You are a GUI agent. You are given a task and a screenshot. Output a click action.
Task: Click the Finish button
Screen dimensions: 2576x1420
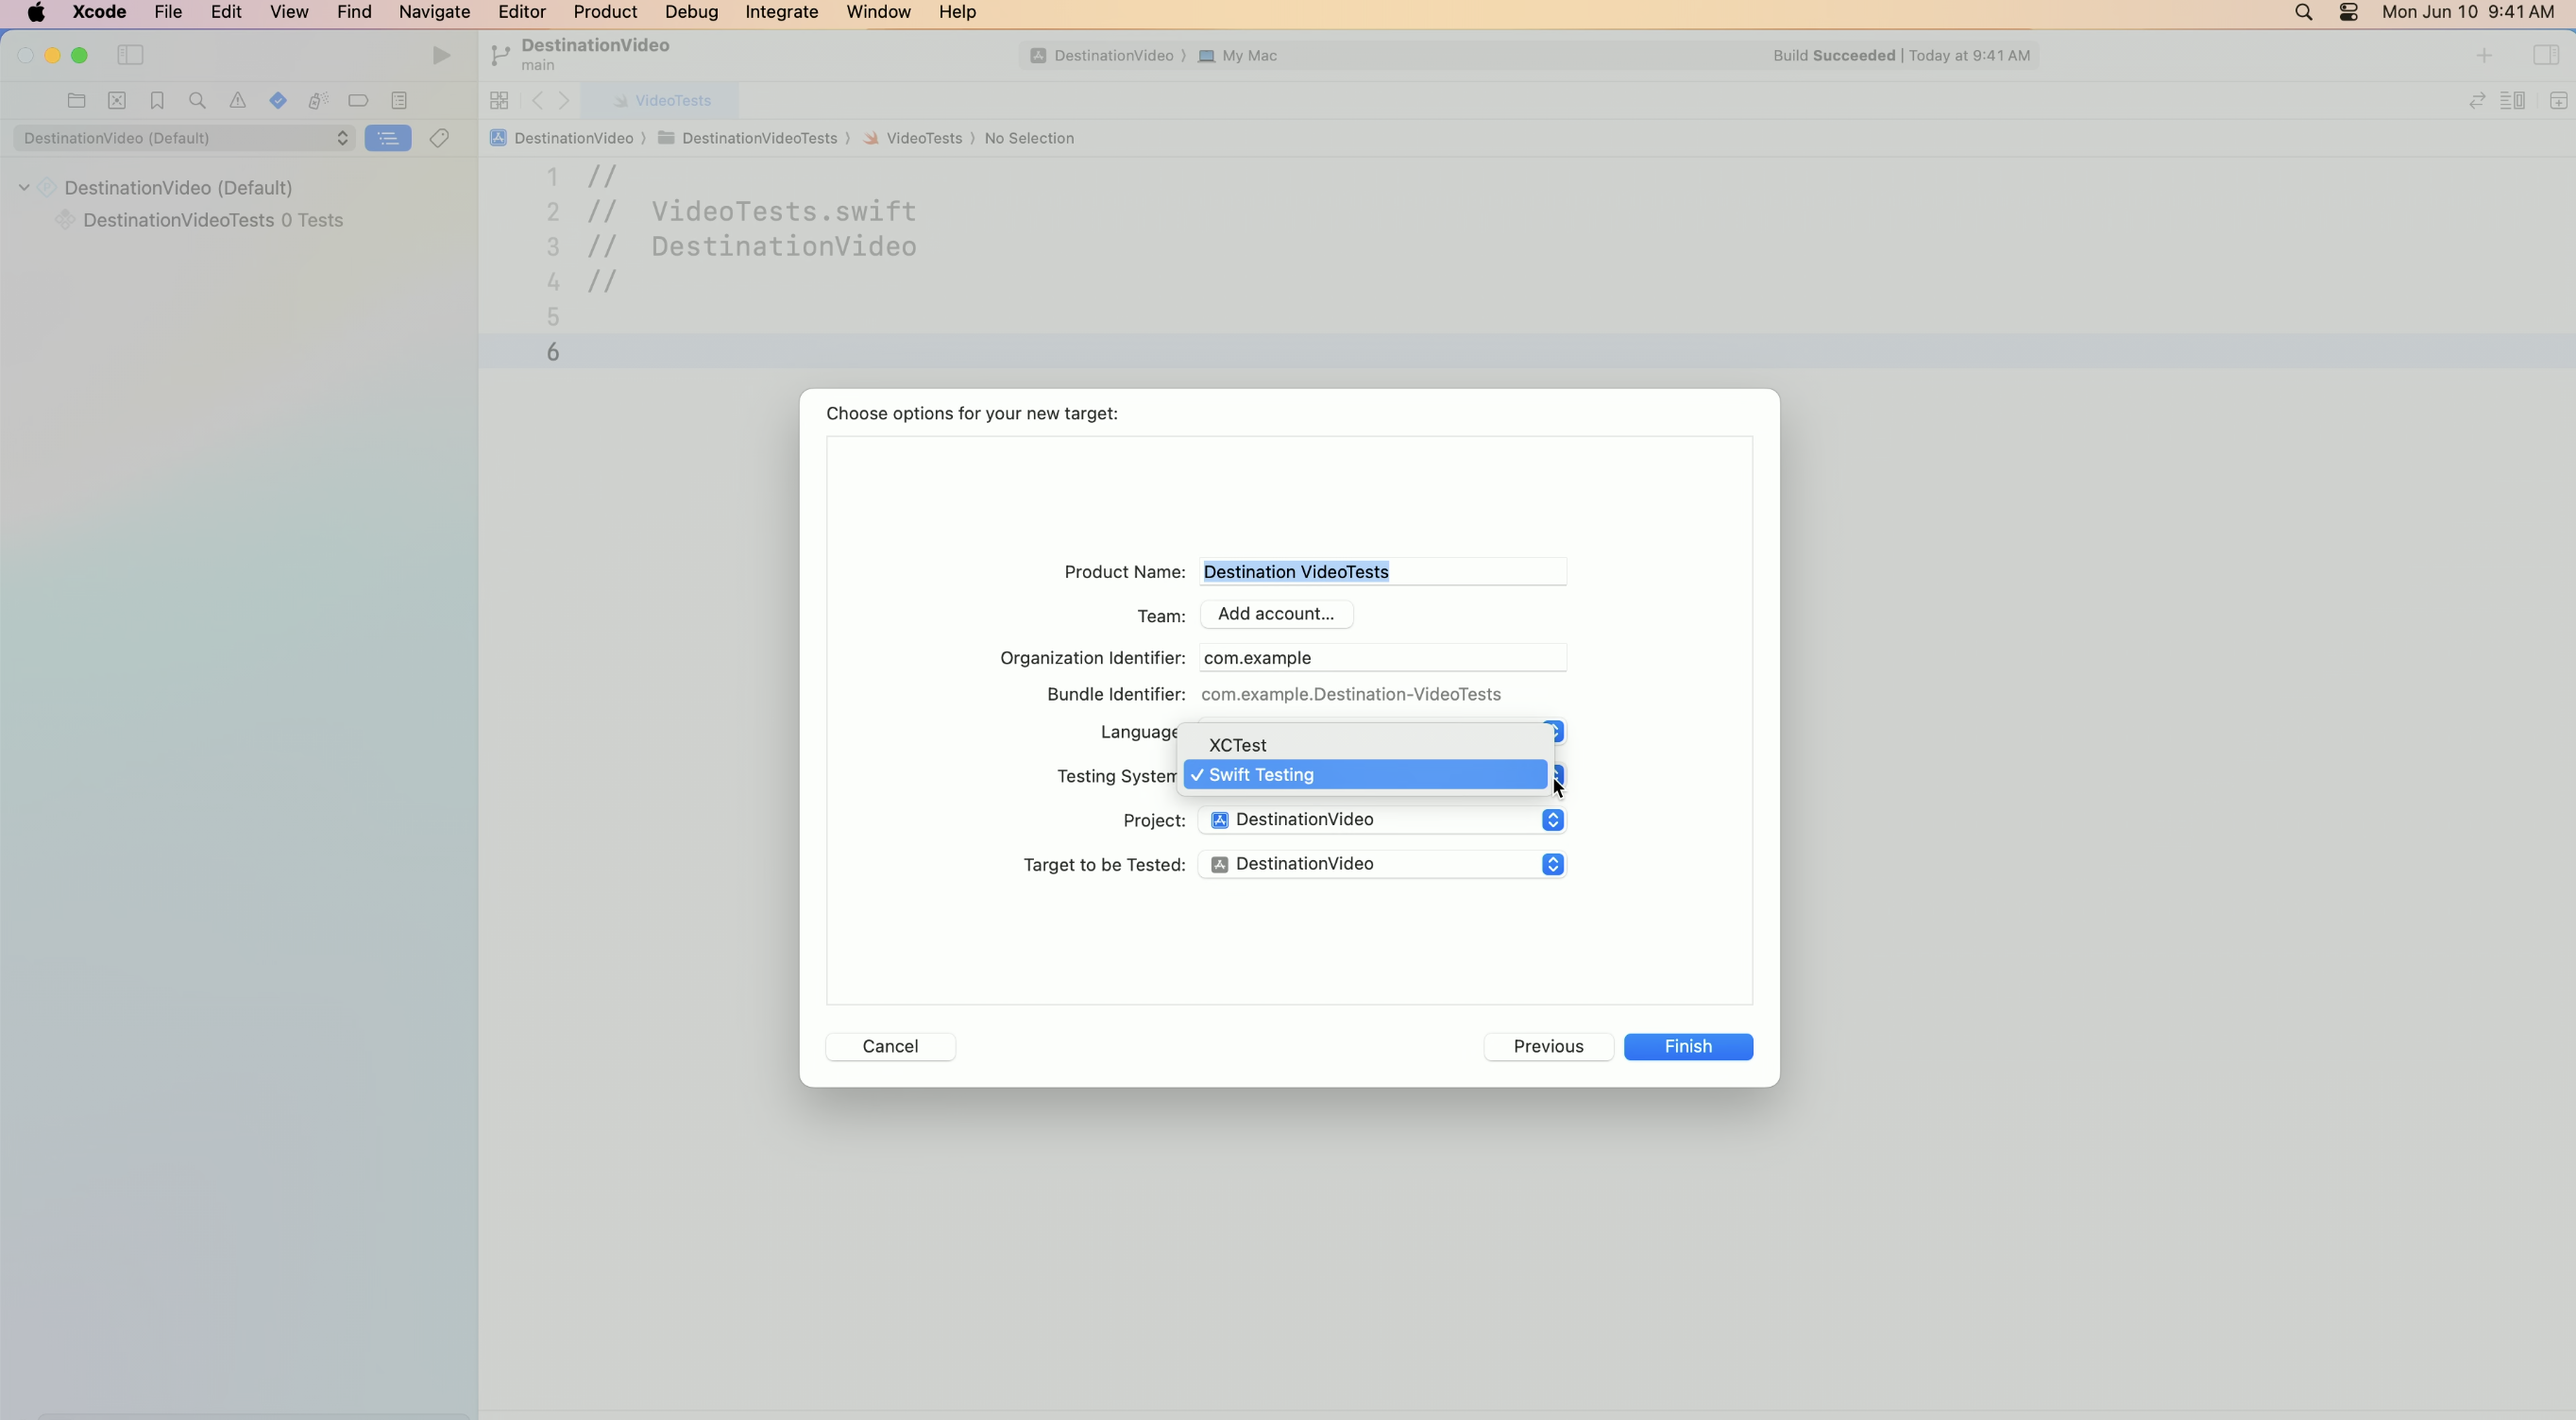click(x=1687, y=1046)
